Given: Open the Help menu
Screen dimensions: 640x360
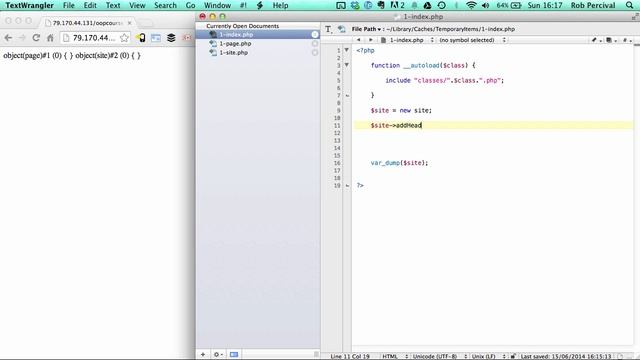Looking at the screenshot, I should (x=280, y=5).
